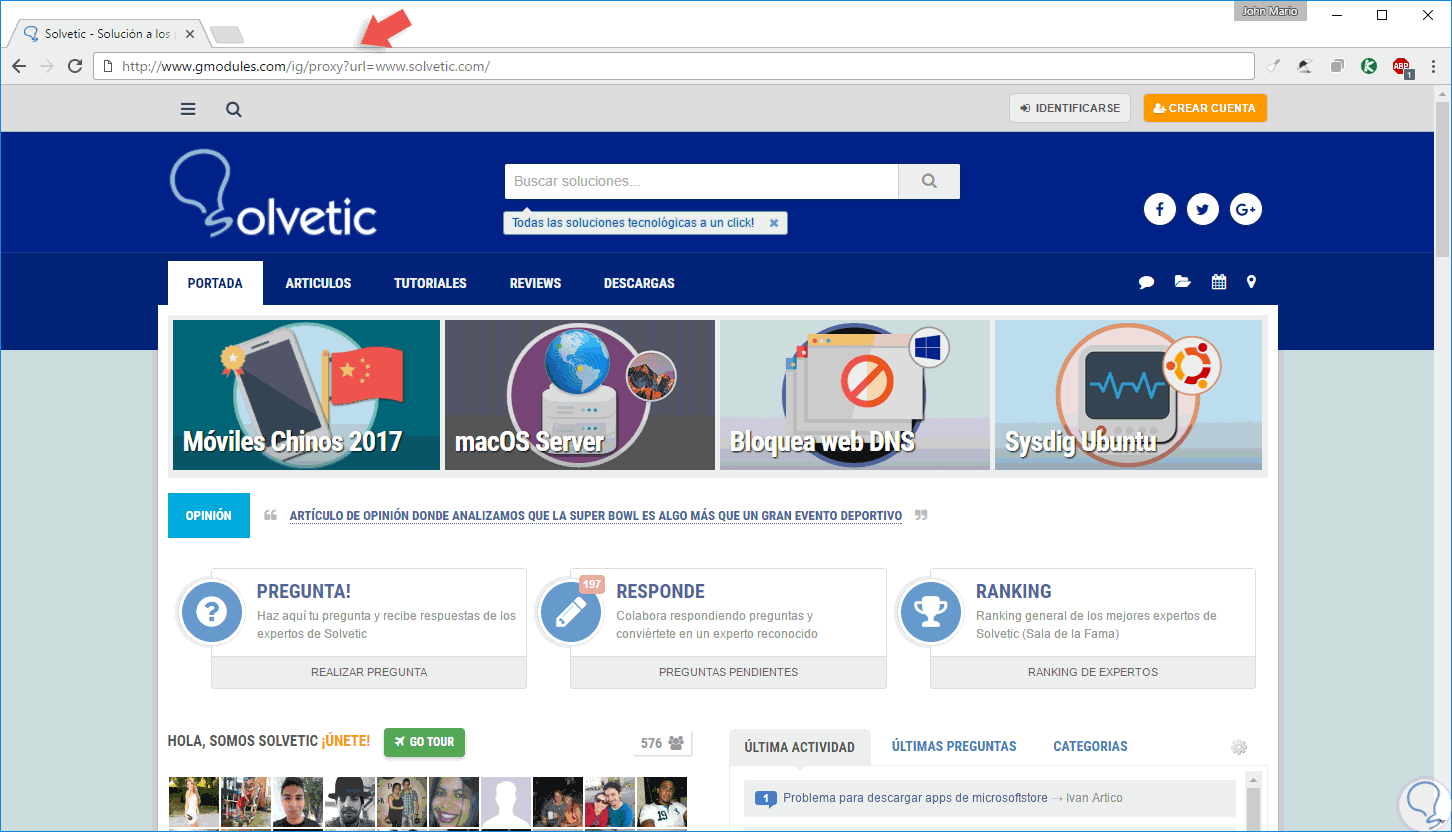Image resolution: width=1452 pixels, height=832 pixels.
Task: Click the 576 members counter icon
Action: (x=676, y=743)
